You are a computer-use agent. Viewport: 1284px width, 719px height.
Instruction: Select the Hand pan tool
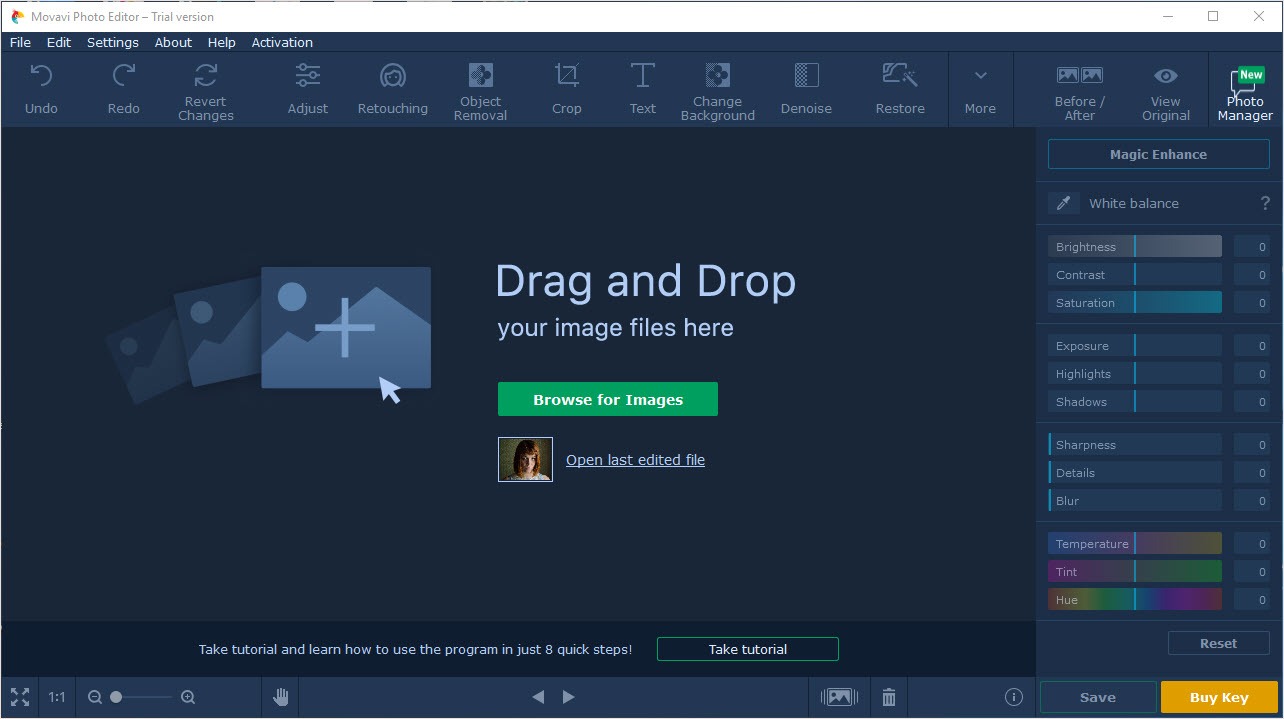[281, 697]
